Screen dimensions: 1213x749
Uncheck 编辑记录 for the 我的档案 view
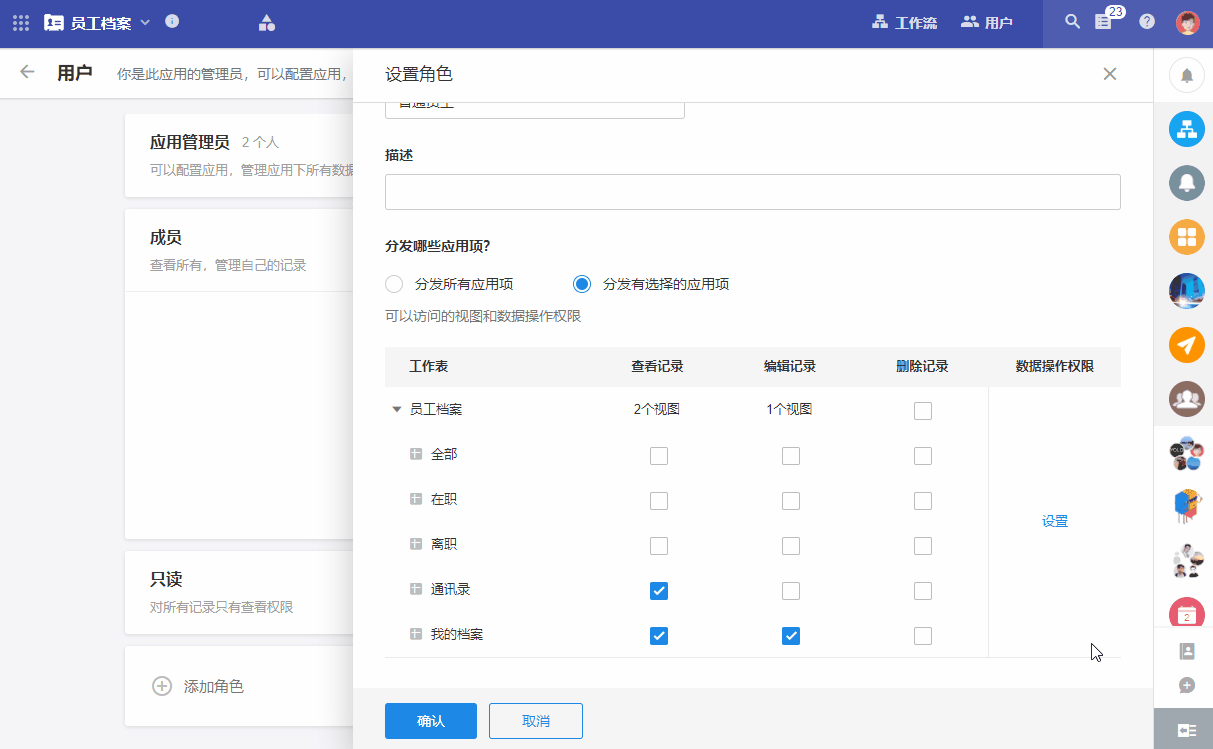pyautogui.click(x=790, y=636)
